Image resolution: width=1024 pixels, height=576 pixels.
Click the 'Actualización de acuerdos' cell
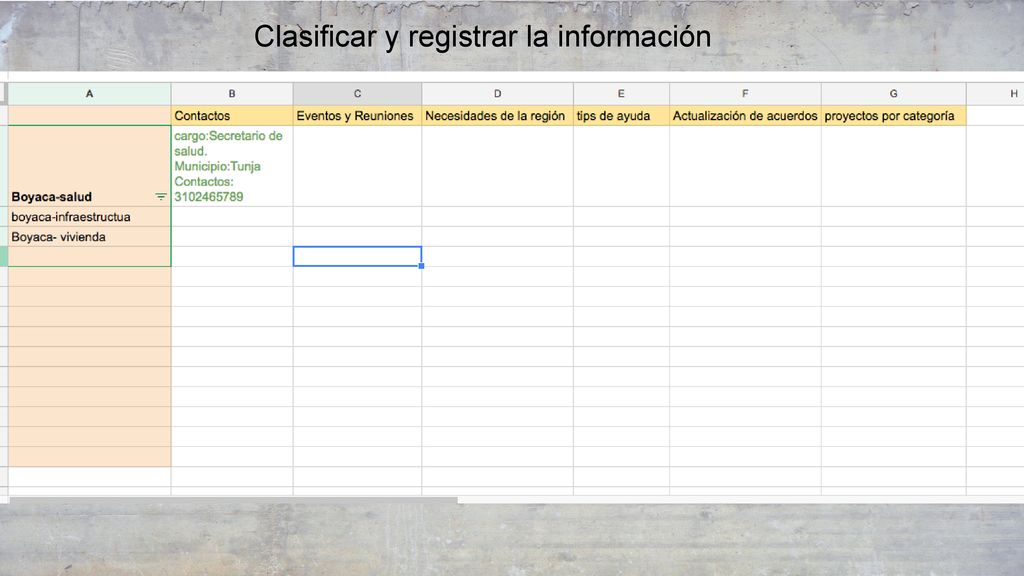745,116
